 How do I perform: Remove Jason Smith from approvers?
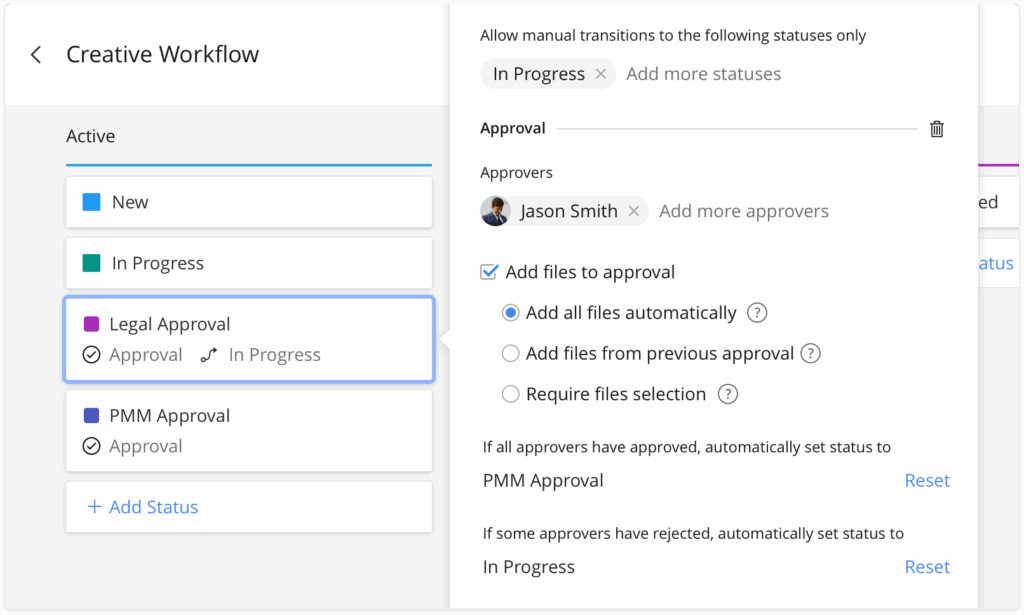click(x=633, y=211)
